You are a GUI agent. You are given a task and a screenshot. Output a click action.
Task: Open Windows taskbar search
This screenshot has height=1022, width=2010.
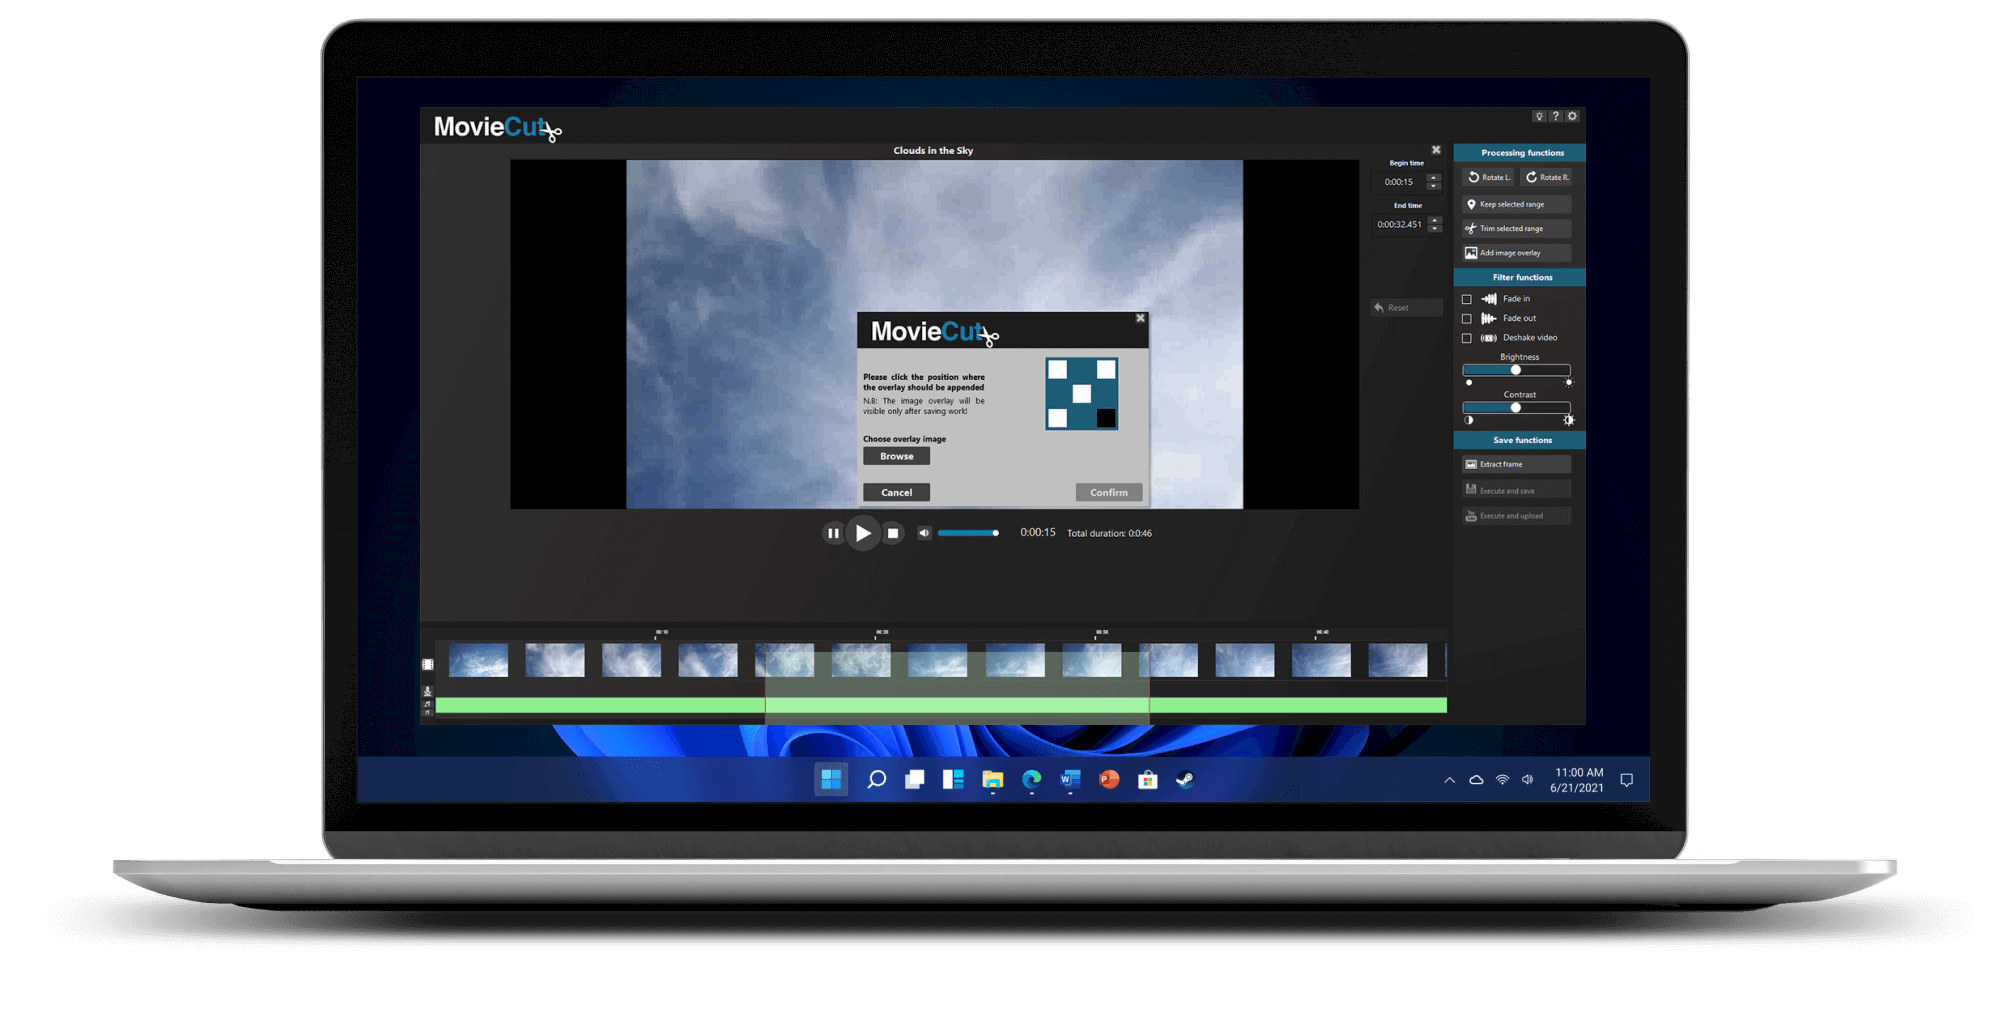(876, 779)
